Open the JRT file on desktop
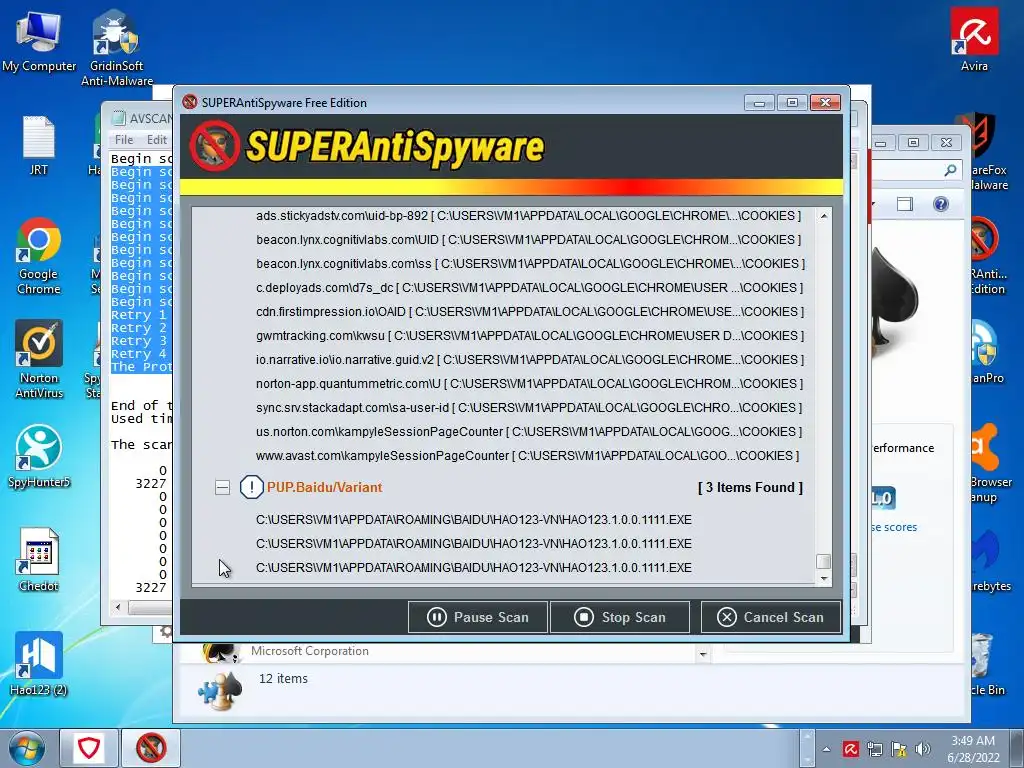 [x=39, y=146]
